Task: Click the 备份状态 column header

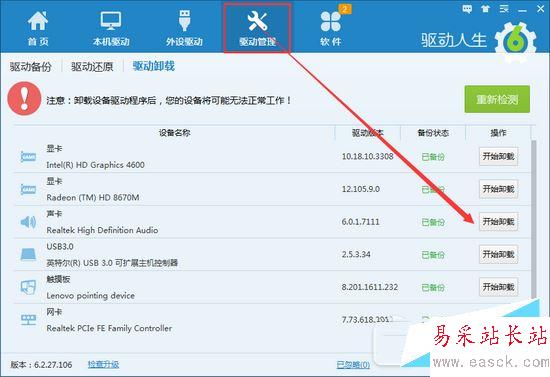Action: pos(433,133)
